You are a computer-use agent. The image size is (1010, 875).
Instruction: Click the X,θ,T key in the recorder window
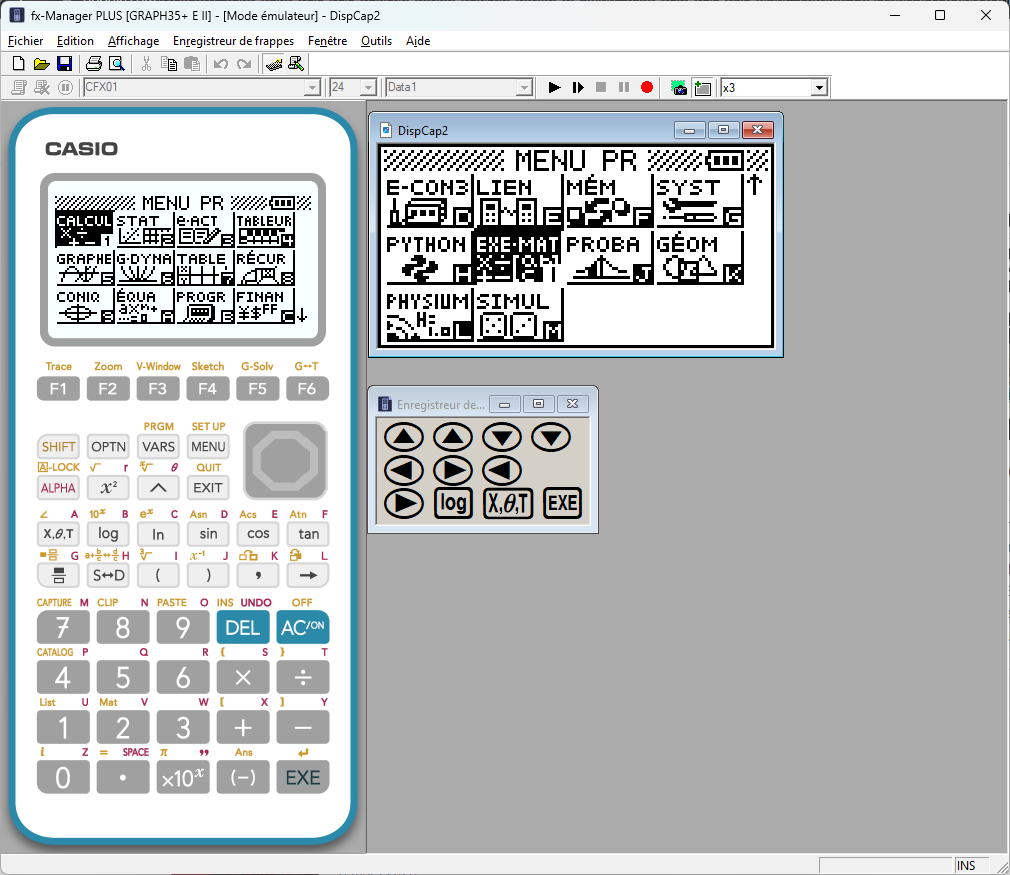click(508, 503)
